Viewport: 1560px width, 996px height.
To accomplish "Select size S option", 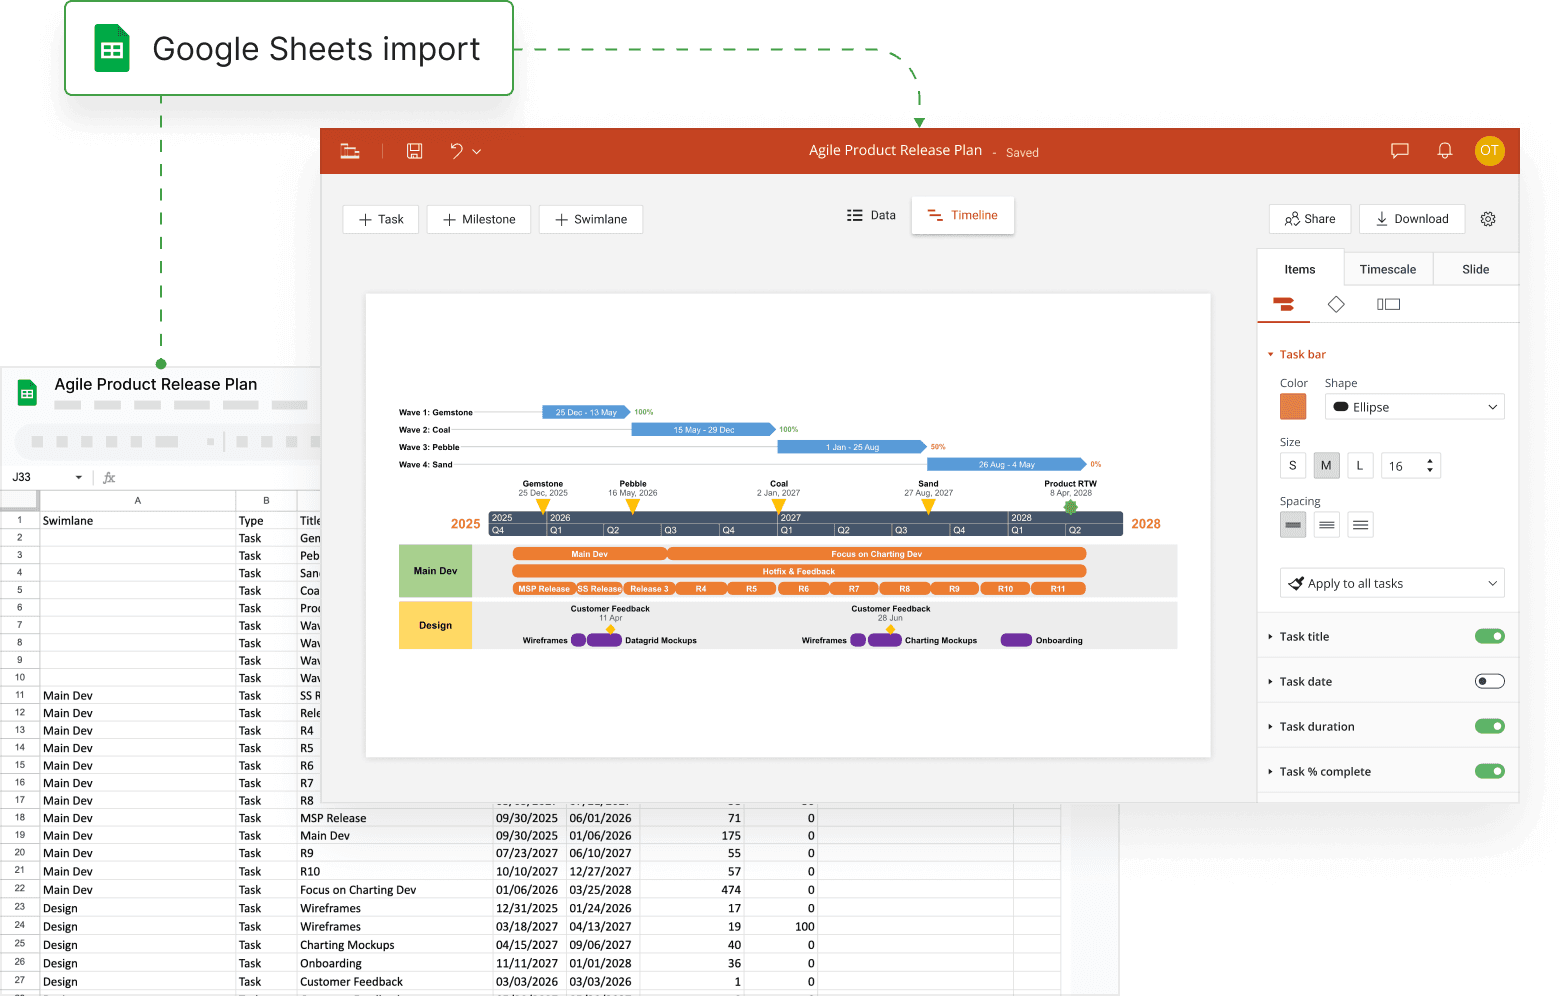I will (1293, 466).
